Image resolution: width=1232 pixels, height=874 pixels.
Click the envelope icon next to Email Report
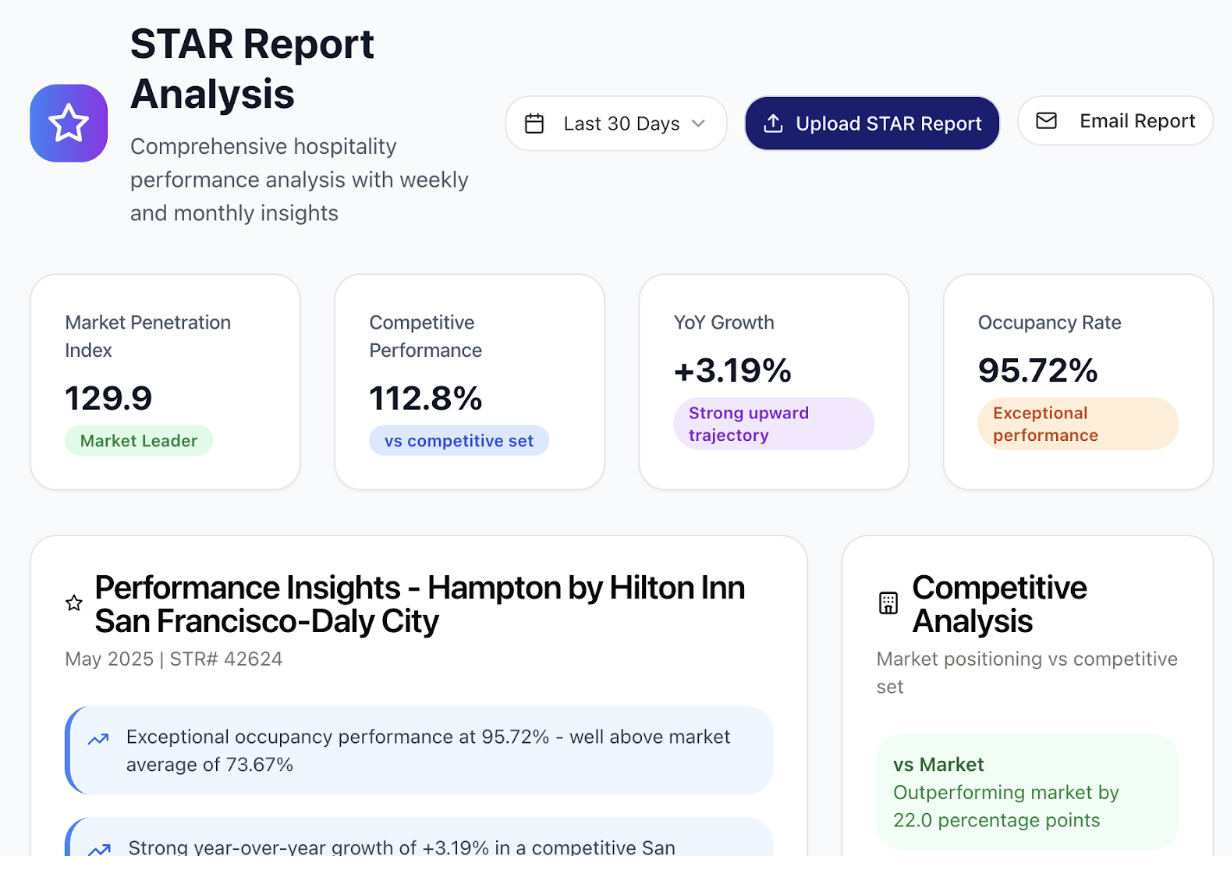1046,120
